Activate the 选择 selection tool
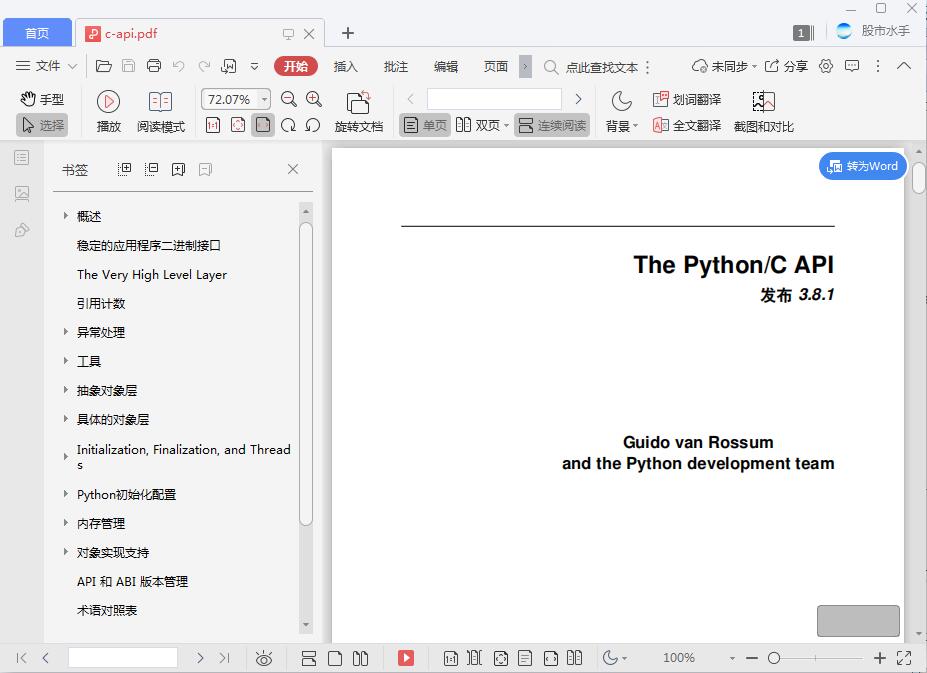927x673 pixels. [x=43, y=124]
